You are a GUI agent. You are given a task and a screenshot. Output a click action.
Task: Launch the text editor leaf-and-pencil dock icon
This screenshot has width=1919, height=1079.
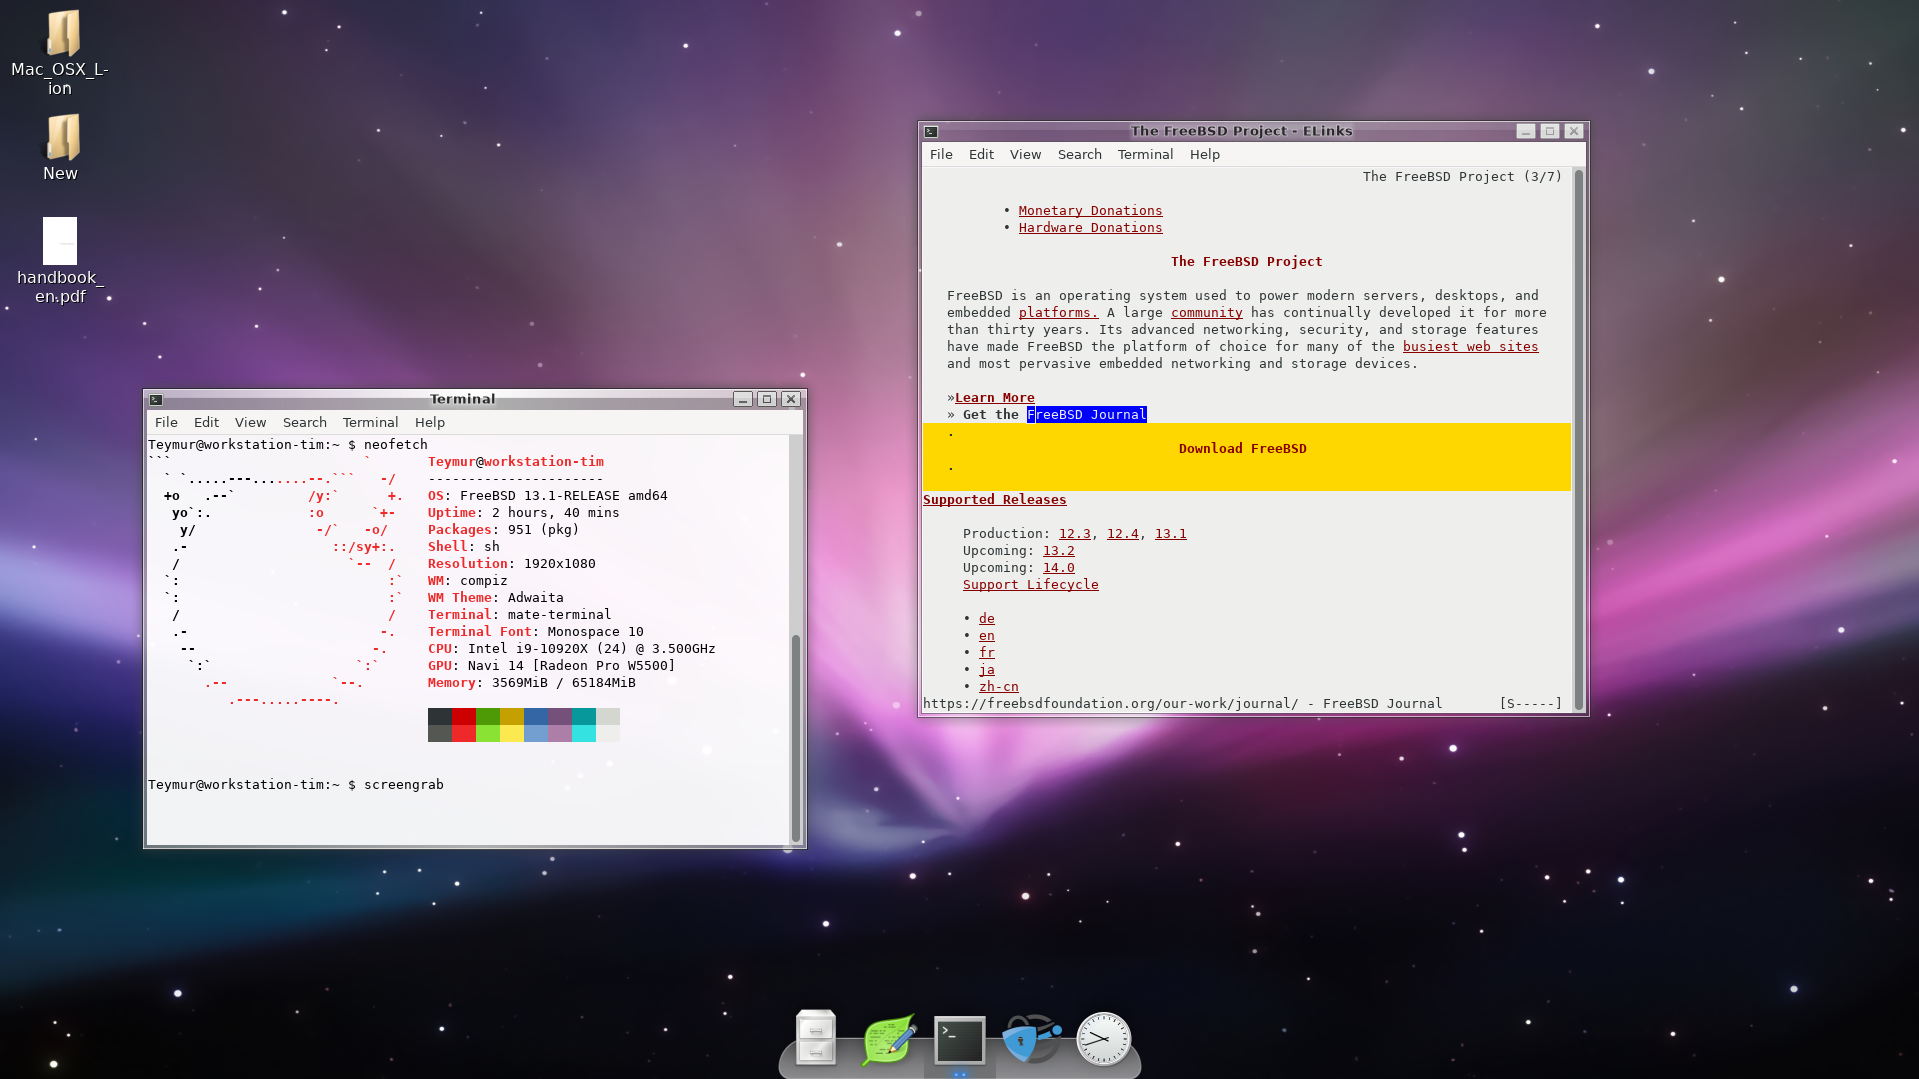coord(888,1040)
